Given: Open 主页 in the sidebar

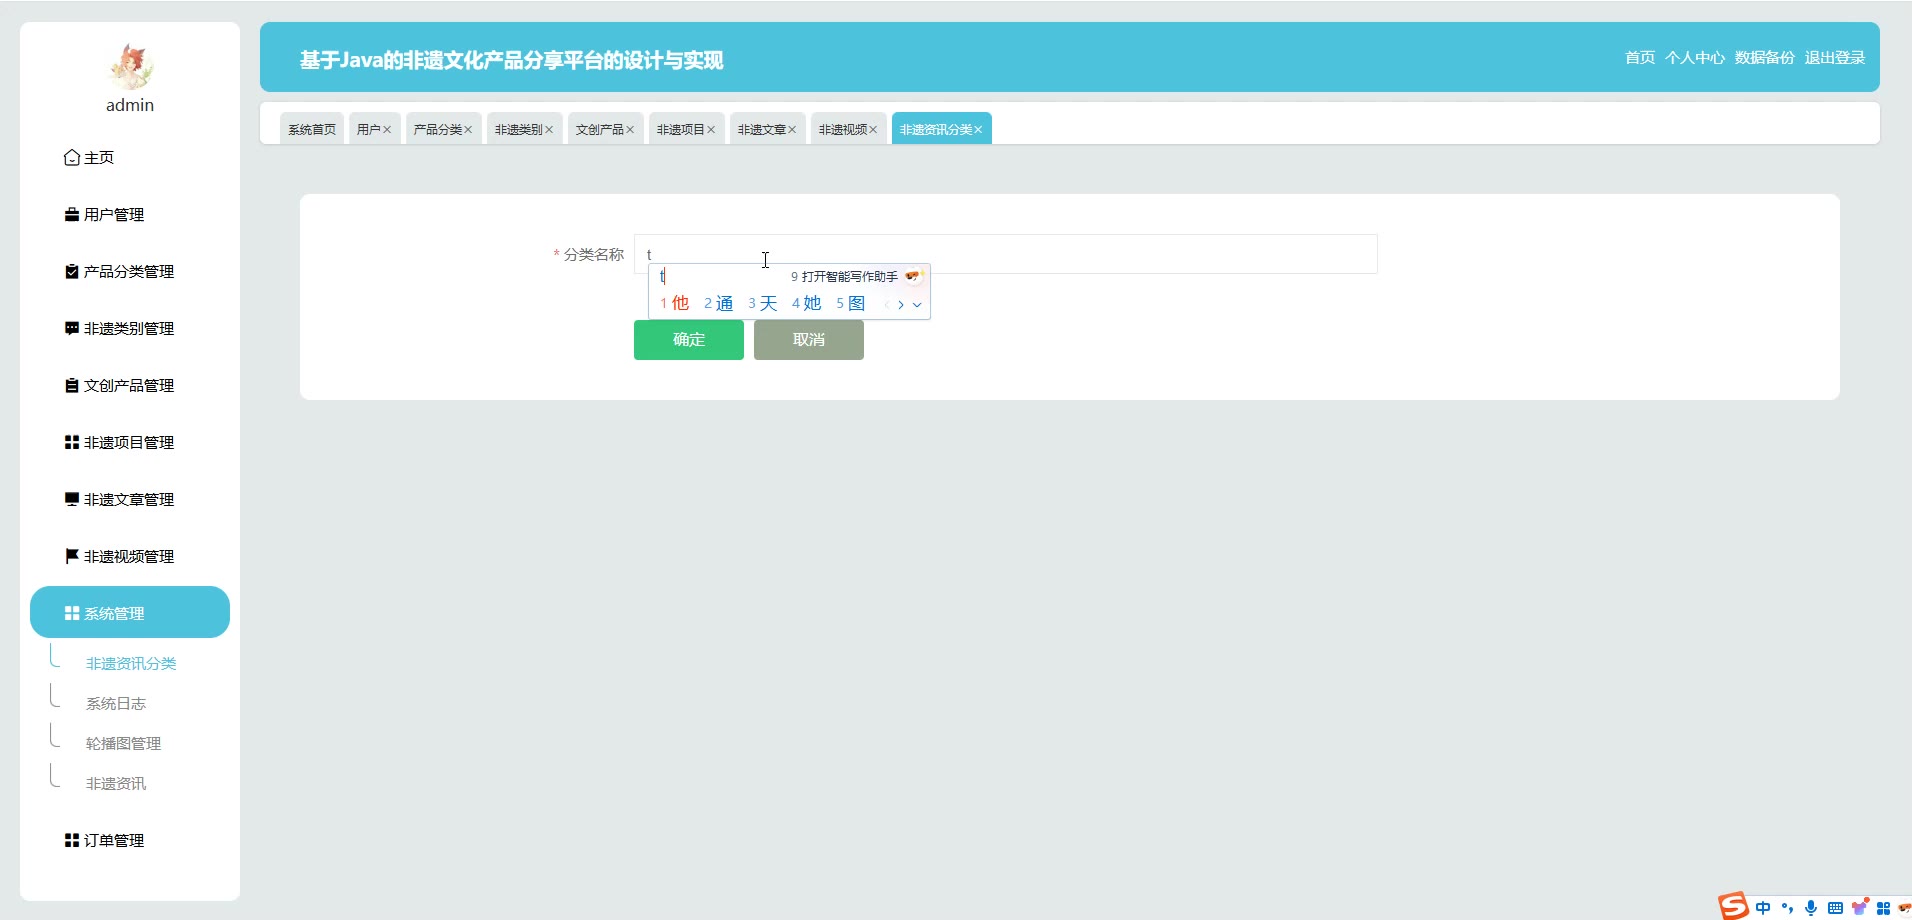Looking at the screenshot, I should point(130,158).
